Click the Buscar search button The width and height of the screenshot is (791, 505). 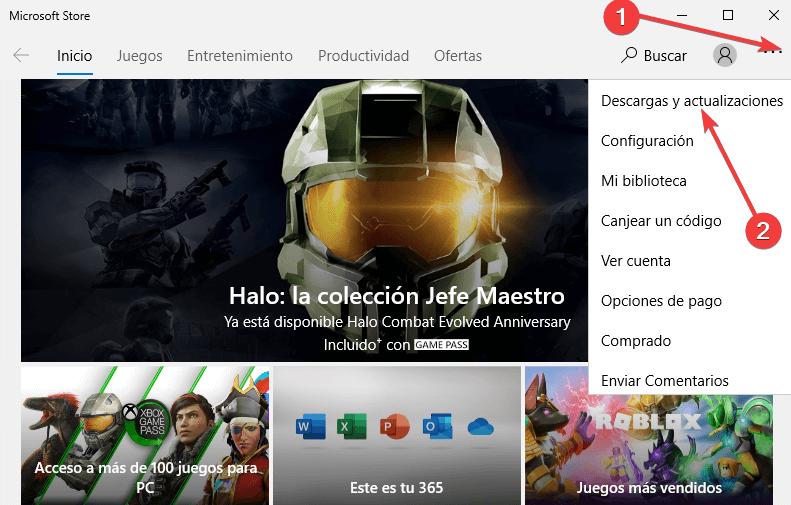(x=654, y=55)
